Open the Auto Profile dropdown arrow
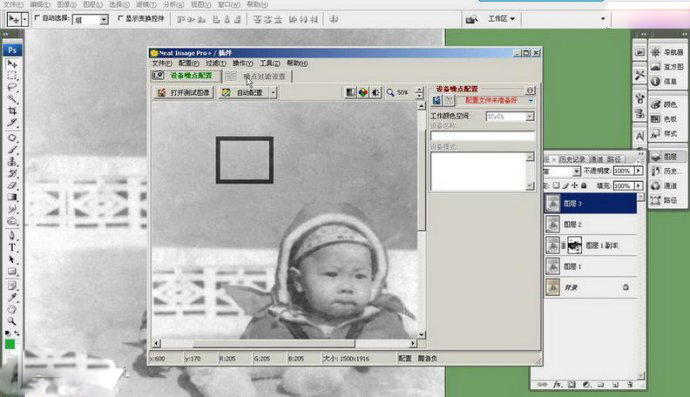 (273, 92)
